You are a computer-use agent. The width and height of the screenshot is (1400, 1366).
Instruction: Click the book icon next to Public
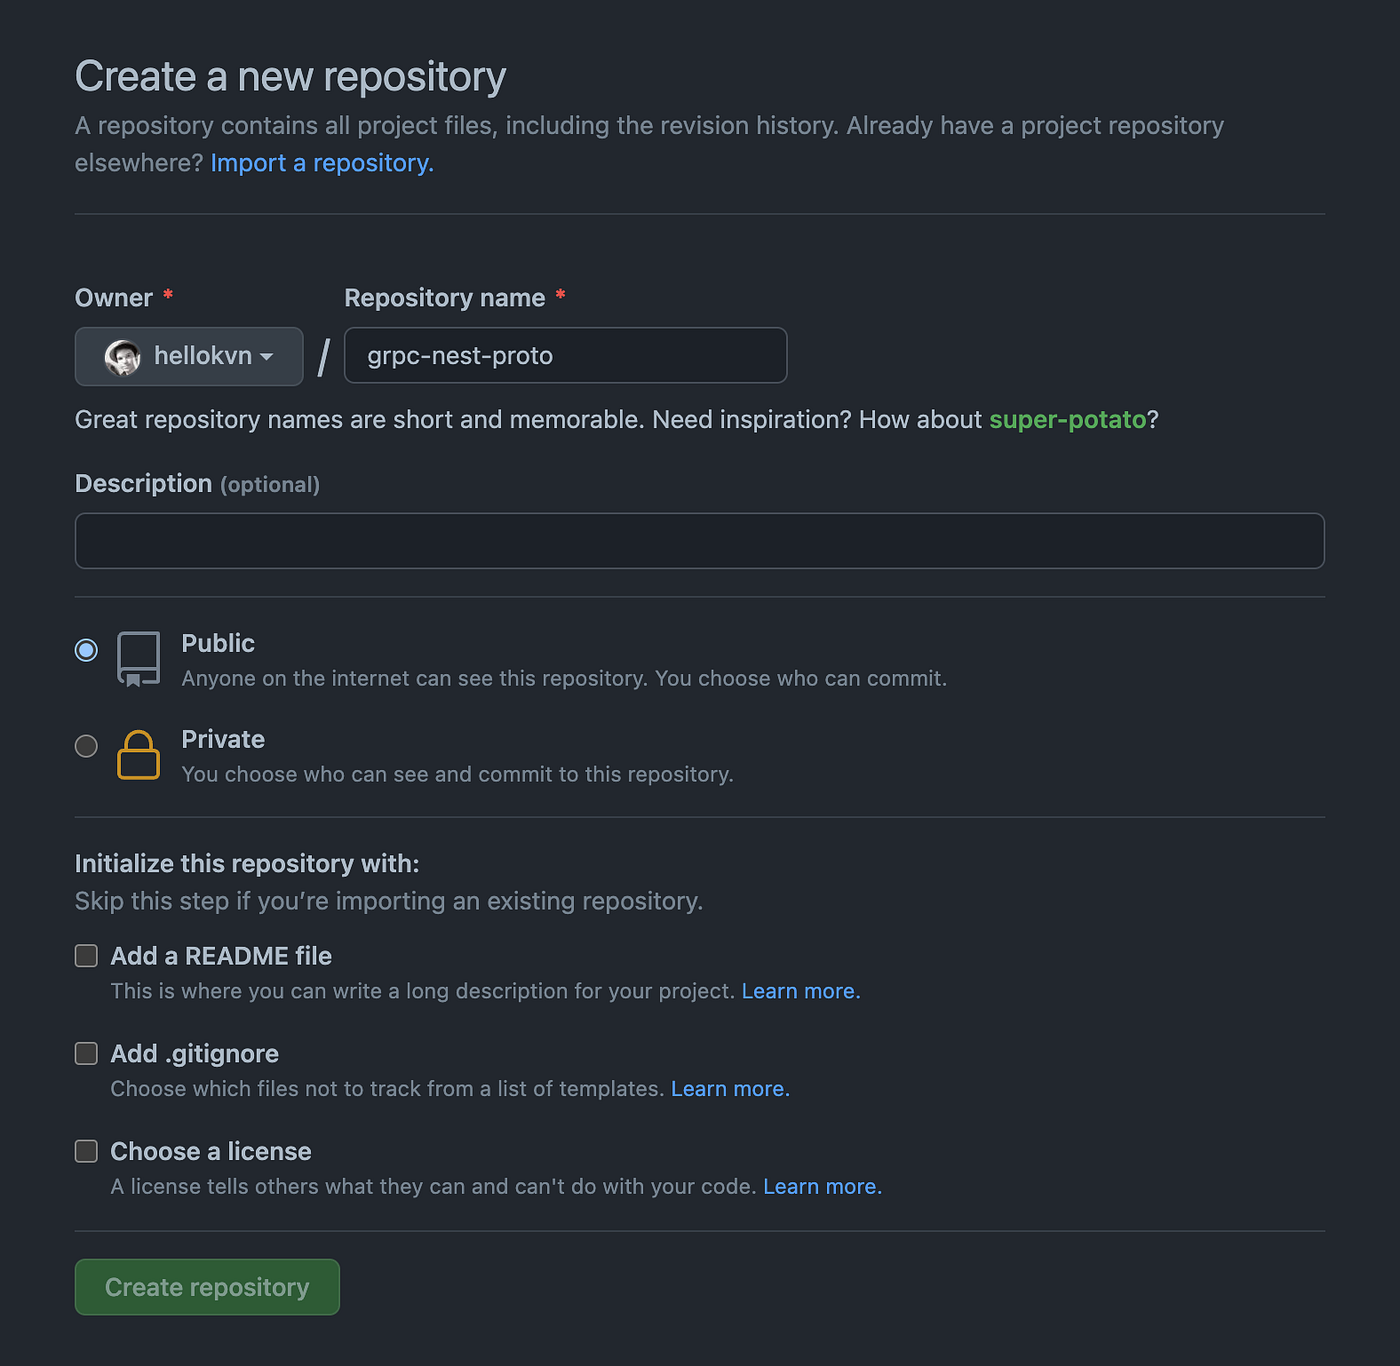coord(138,657)
